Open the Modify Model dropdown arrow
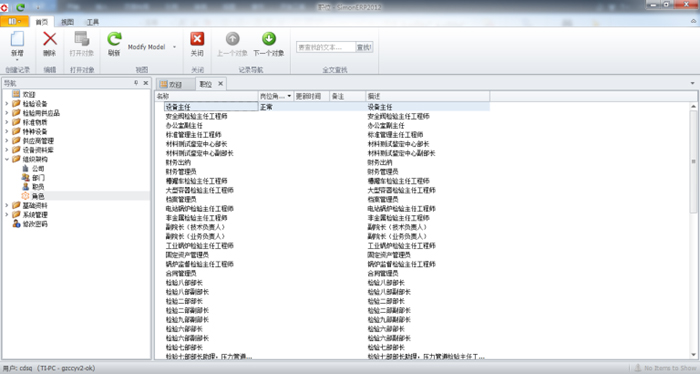This screenshot has height=374, width=700. click(x=174, y=47)
